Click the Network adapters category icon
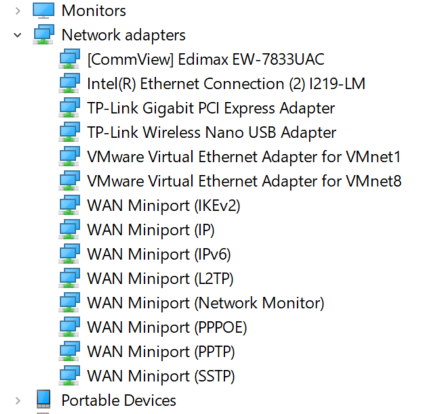 [43, 34]
